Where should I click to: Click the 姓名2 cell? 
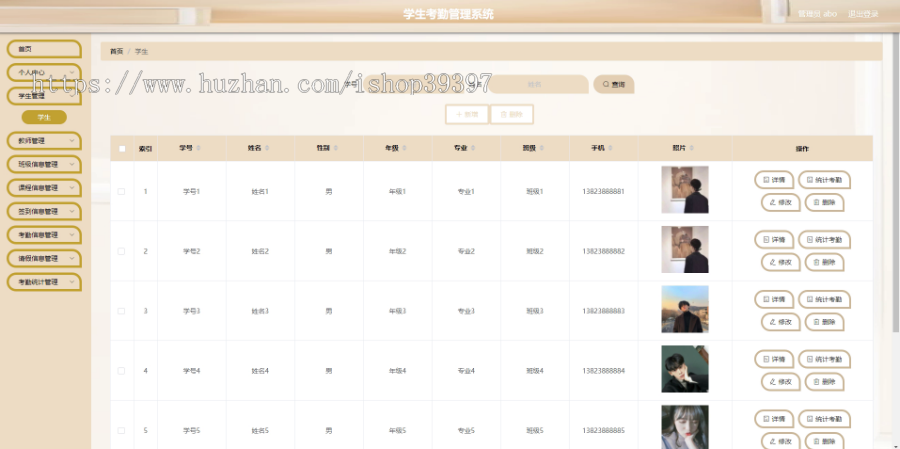pyautogui.click(x=260, y=251)
